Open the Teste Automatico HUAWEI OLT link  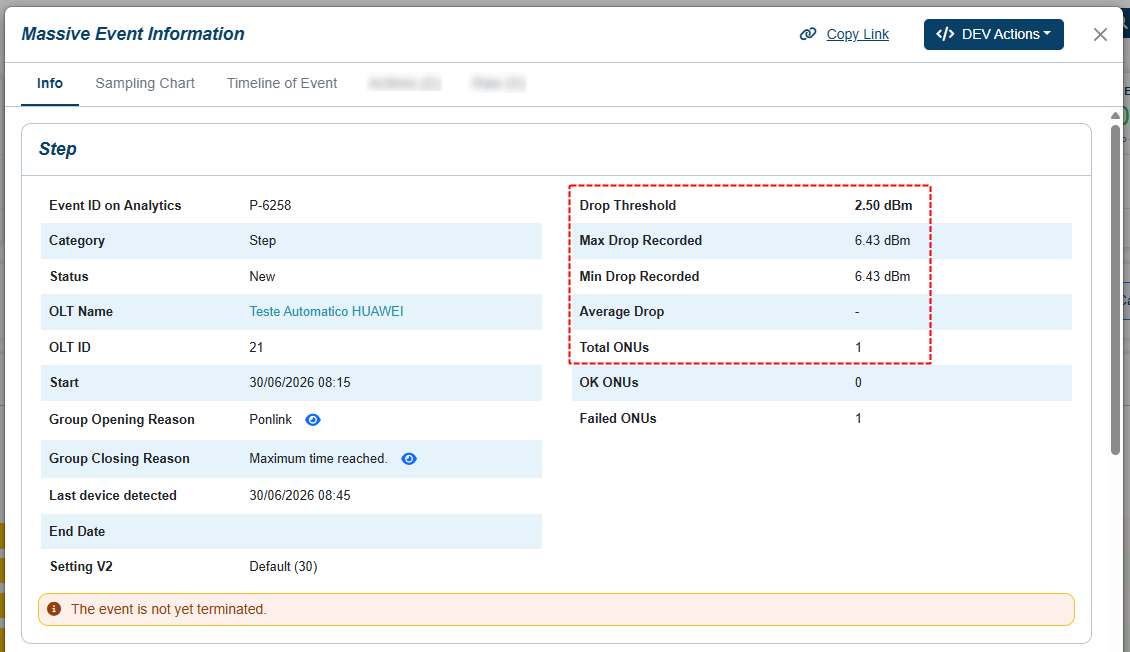(x=326, y=312)
